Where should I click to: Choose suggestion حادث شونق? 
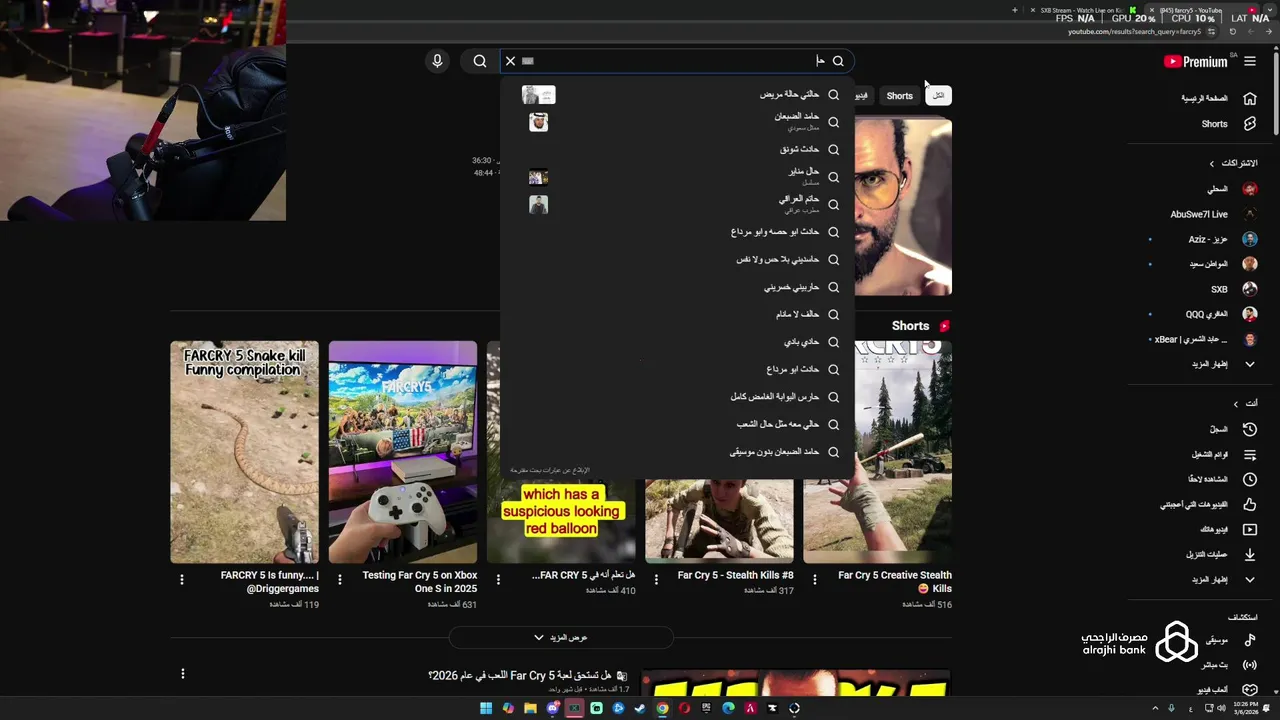678,149
